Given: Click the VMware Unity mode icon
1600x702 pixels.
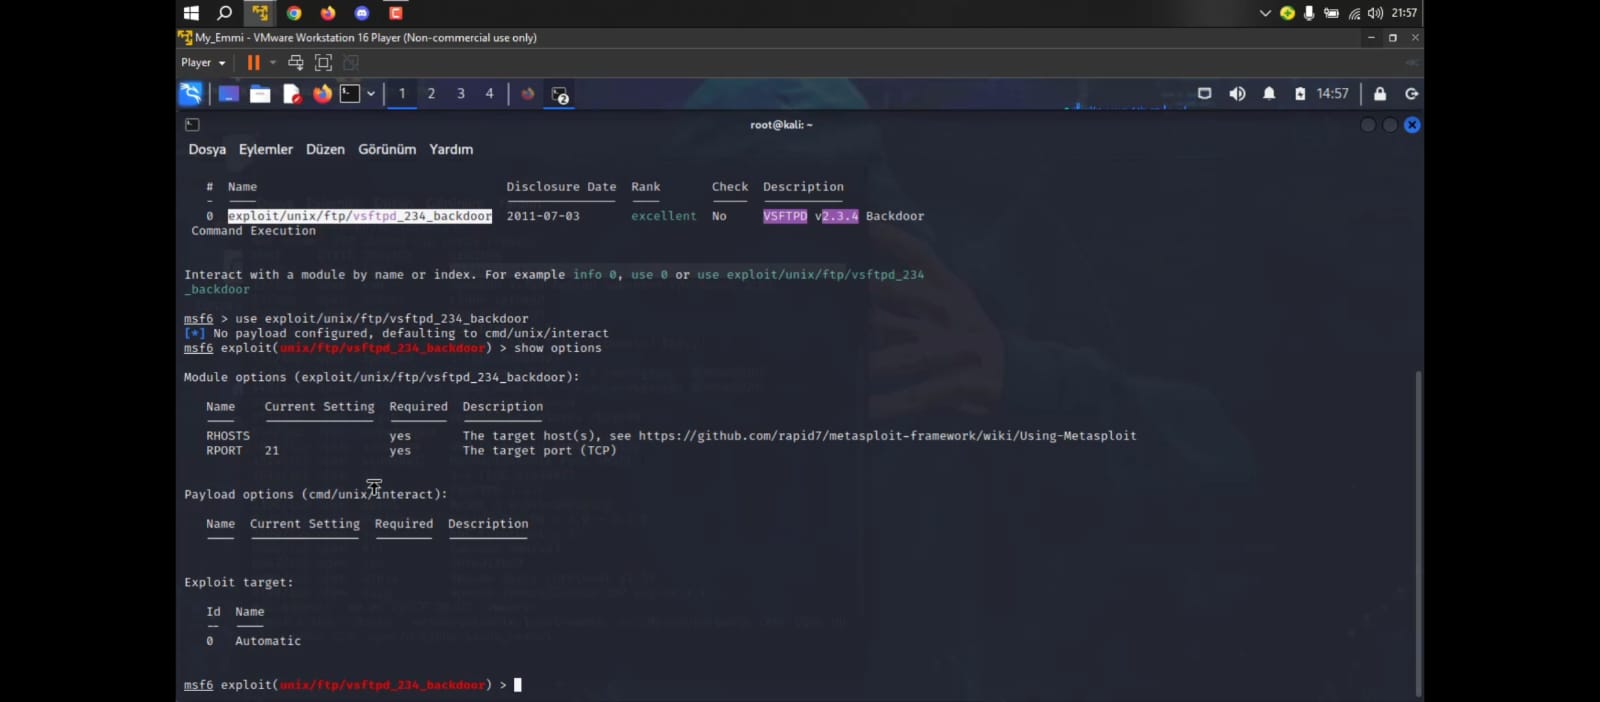Looking at the screenshot, I should 351,62.
